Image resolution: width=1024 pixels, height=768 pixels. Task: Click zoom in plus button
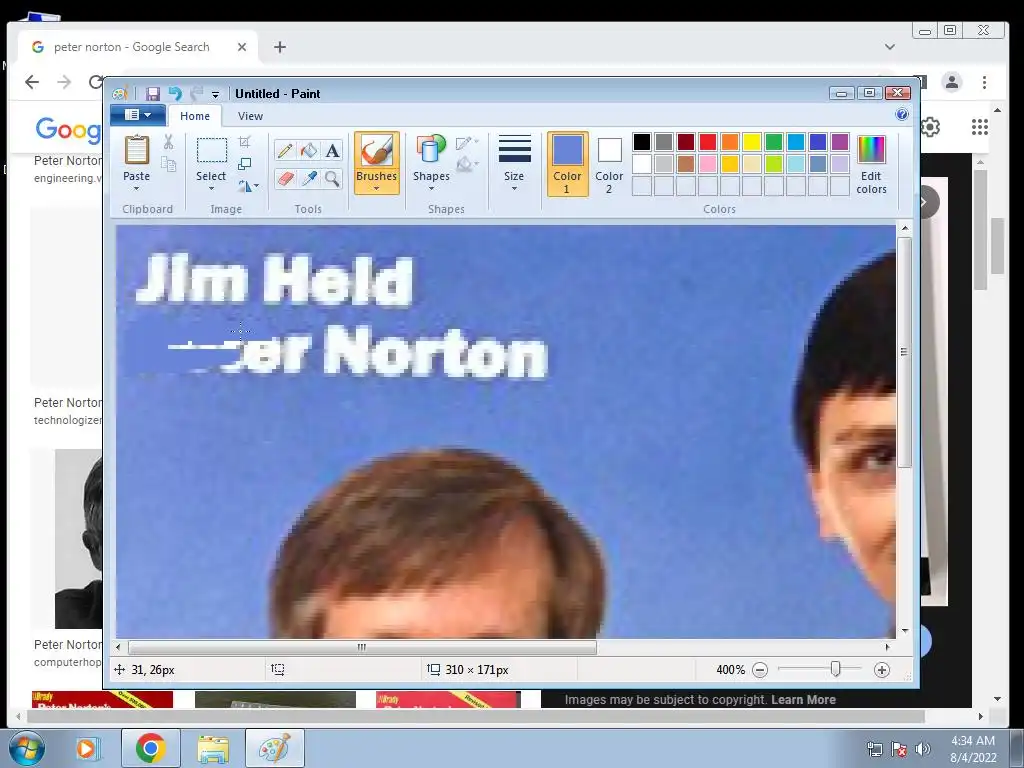click(882, 669)
